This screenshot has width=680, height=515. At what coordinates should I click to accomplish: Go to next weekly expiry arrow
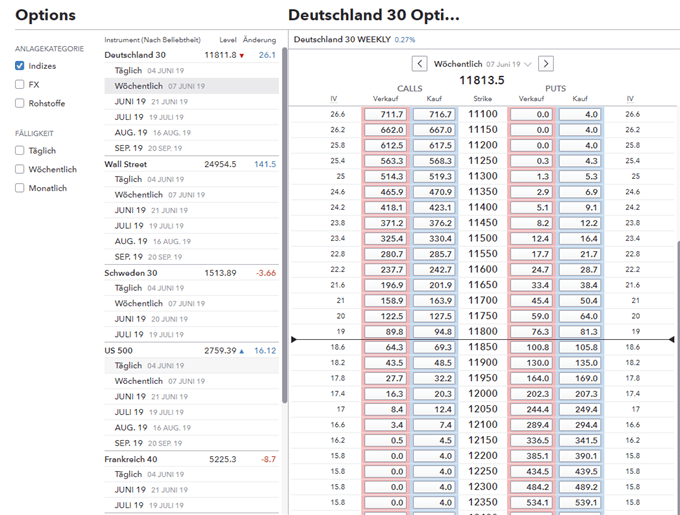(546, 64)
